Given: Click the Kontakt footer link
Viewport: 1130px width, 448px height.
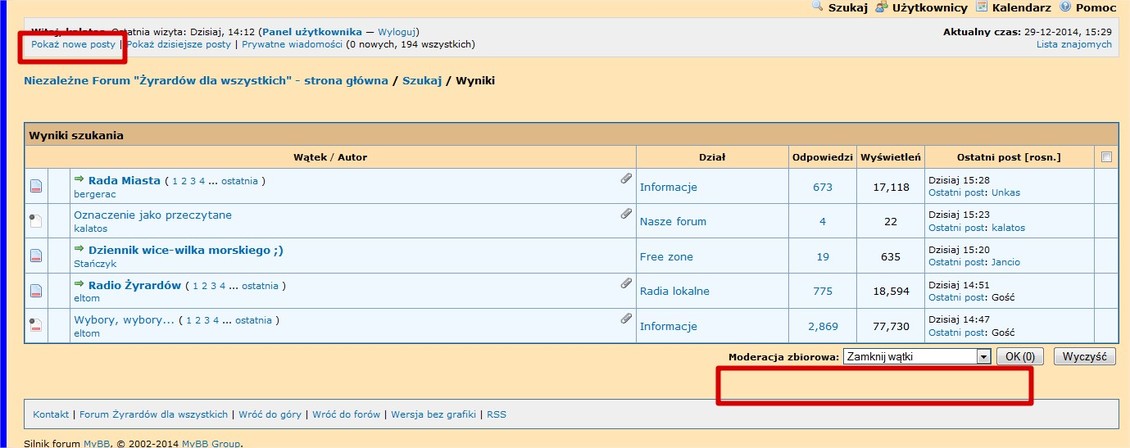Looking at the screenshot, I should [x=51, y=415].
